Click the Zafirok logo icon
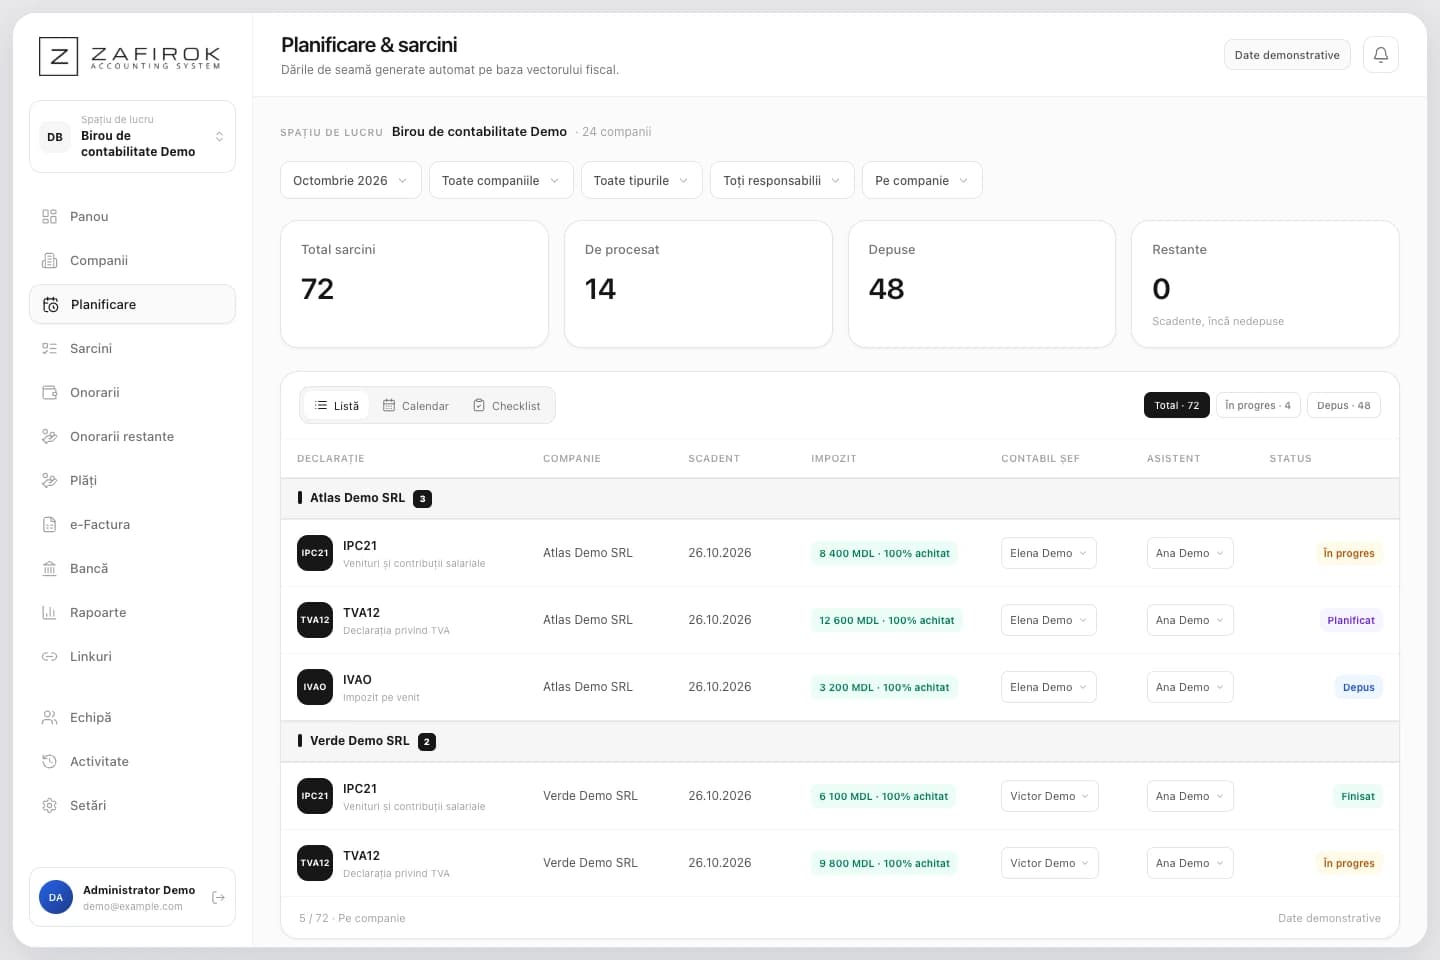The width and height of the screenshot is (1440, 960). 58,57
